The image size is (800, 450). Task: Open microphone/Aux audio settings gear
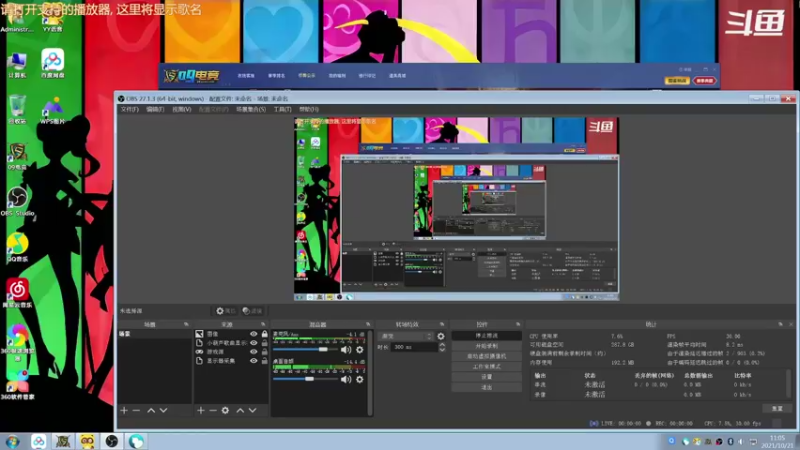360,349
